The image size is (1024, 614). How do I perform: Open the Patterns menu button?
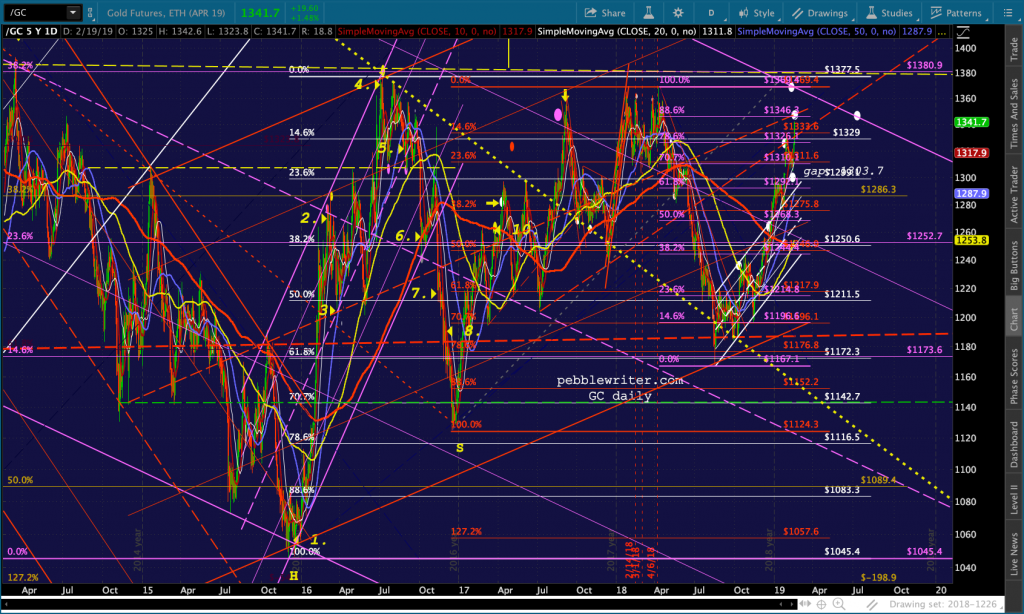[956, 12]
